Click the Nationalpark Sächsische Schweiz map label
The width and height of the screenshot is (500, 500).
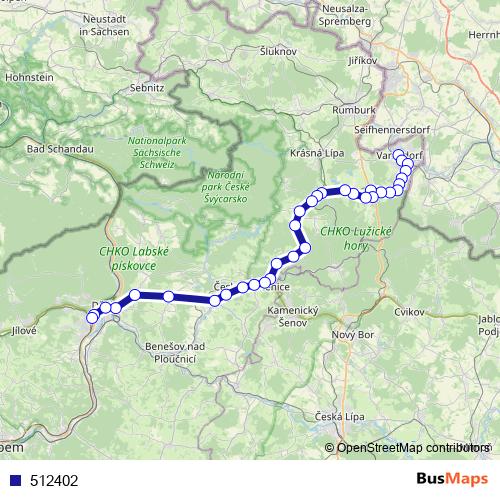point(157,153)
